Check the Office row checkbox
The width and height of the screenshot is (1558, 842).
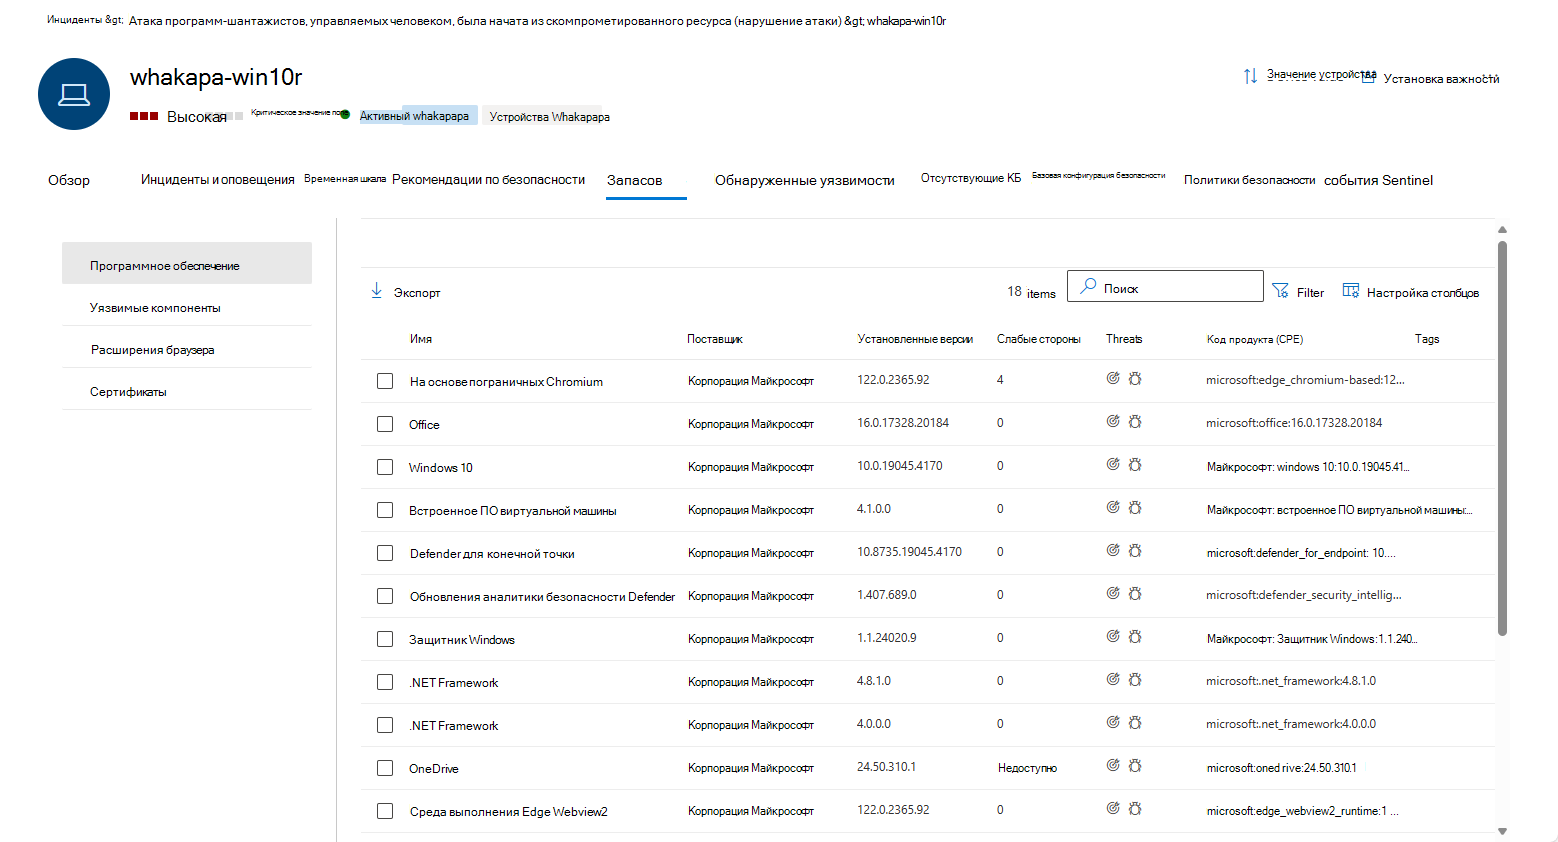[385, 424]
